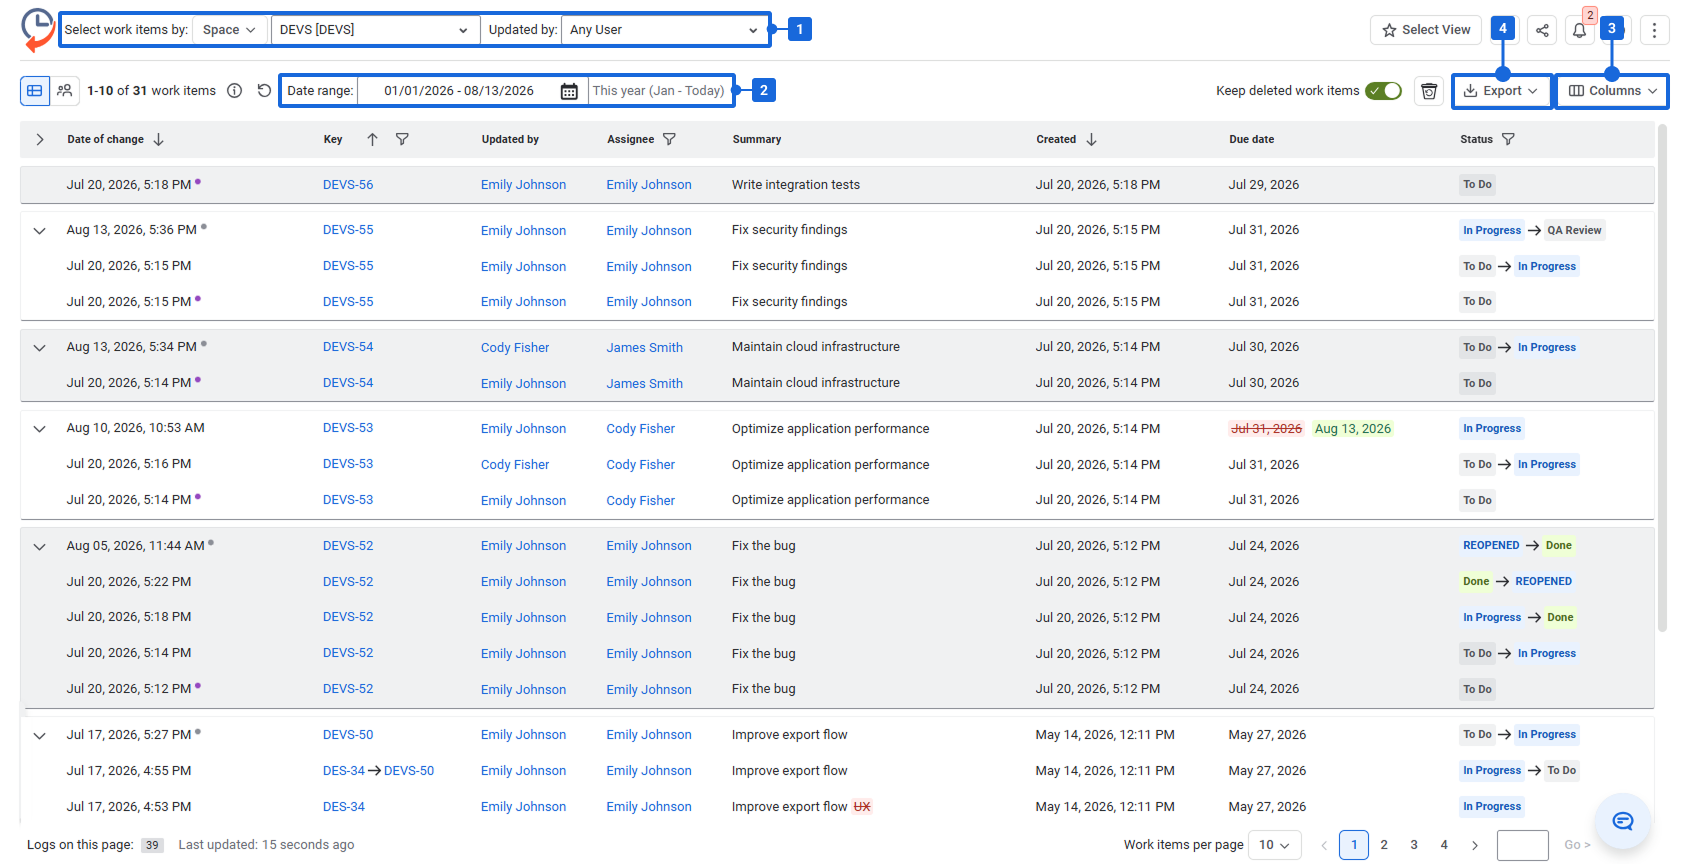
Task: Open the work items info icon
Action: point(235,91)
